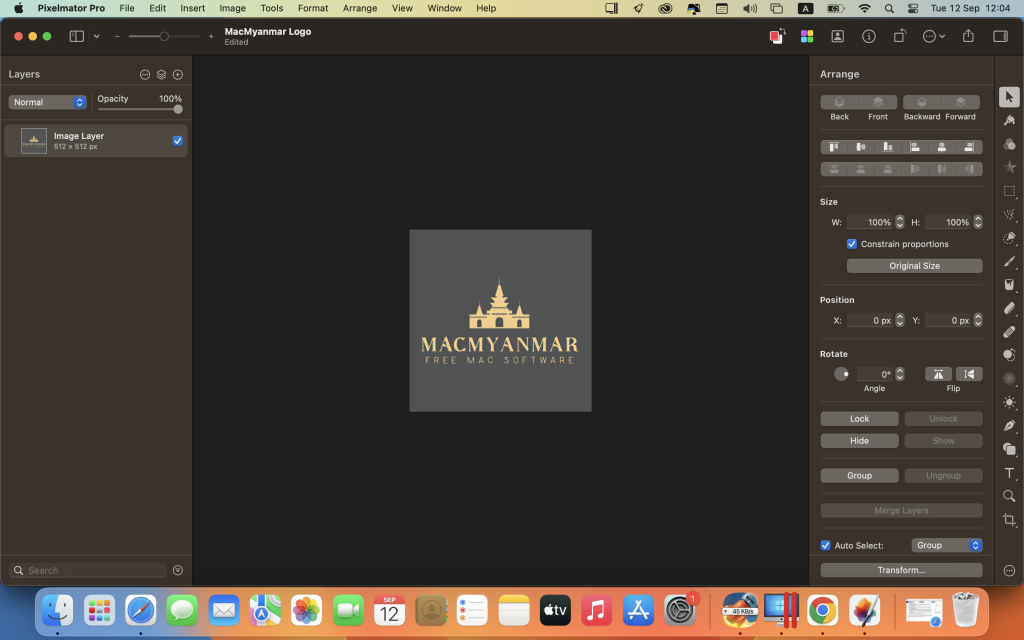Open the Format menu

[x=313, y=8]
